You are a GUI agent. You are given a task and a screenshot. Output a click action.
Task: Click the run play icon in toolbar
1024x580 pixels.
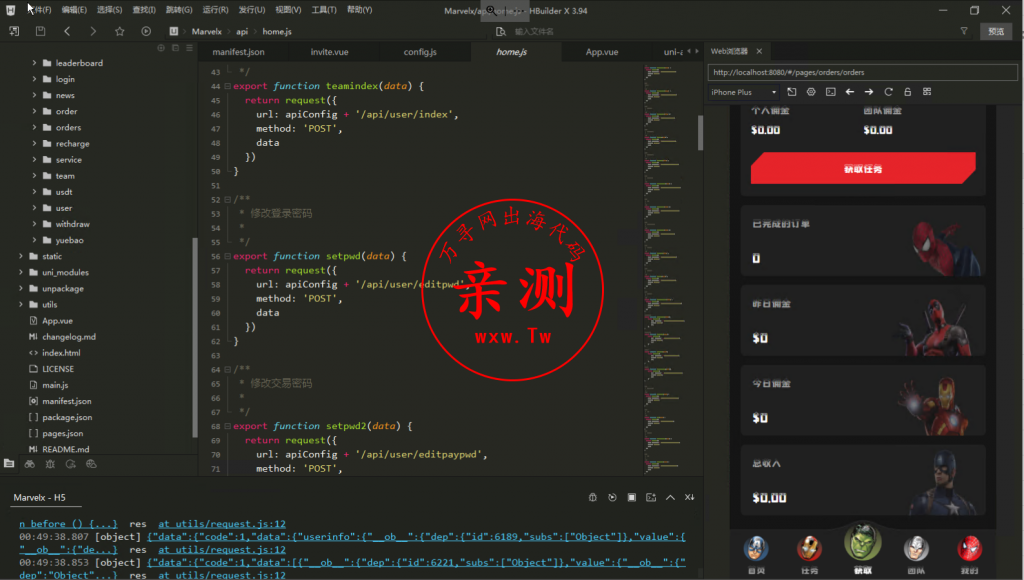(x=147, y=31)
